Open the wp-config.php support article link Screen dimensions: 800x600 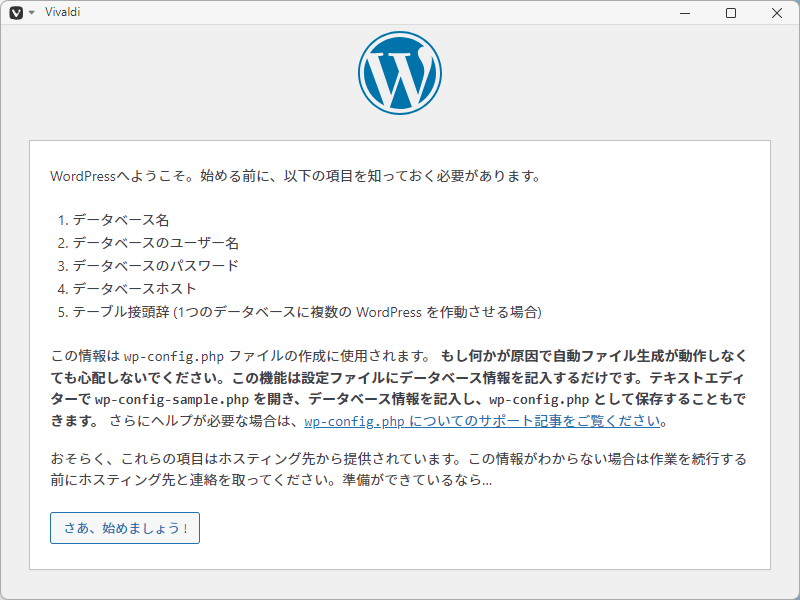pos(483,421)
